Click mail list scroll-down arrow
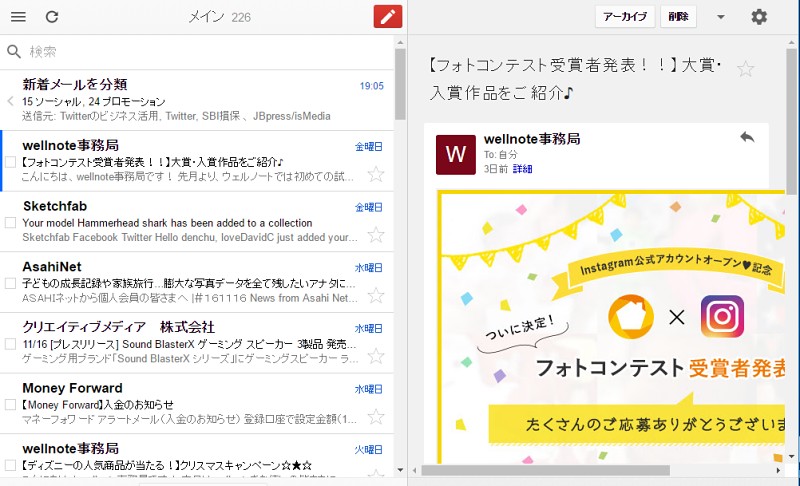Image resolution: width=800 pixels, height=486 pixels. 400,470
